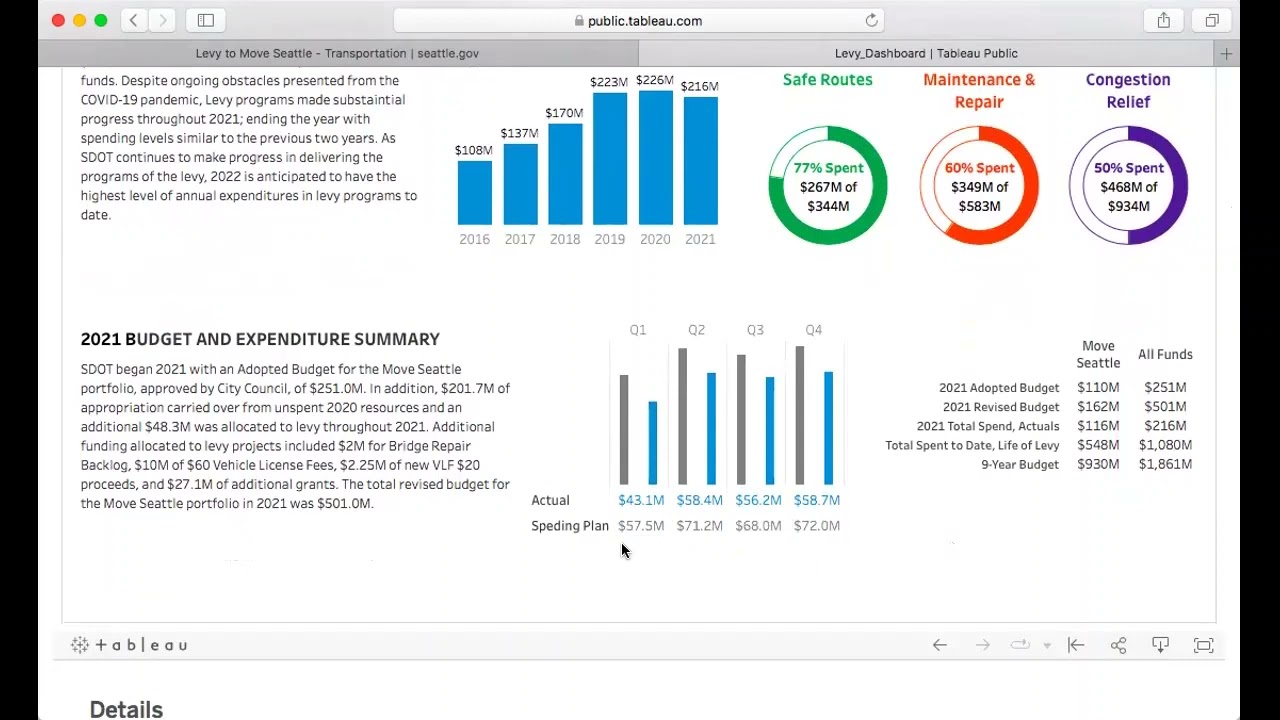Screen dimensions: 1280x720
Task: Click the Q1 spending plan $57.5M
Action: click(x=641, y=526)
